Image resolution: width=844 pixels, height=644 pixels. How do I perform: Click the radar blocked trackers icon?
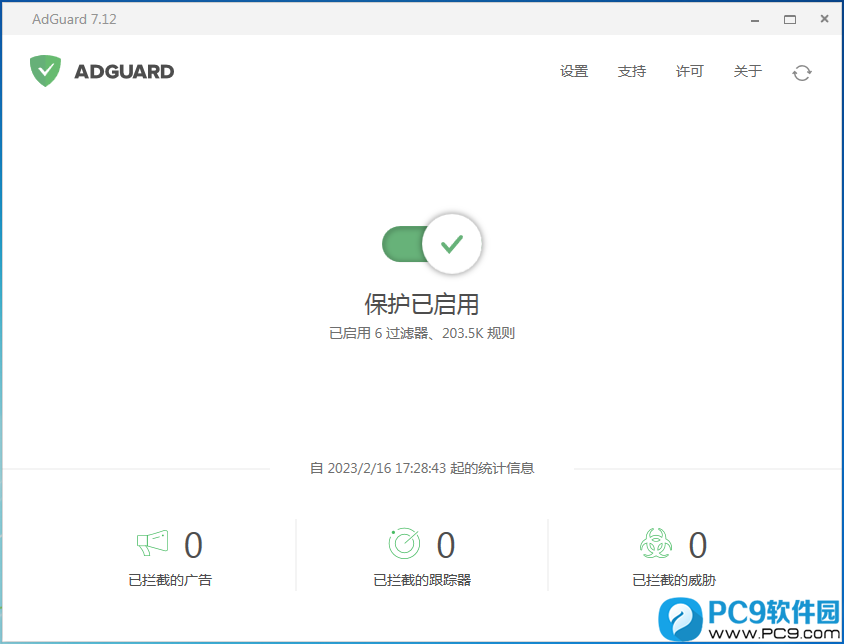tap(404, 543)
